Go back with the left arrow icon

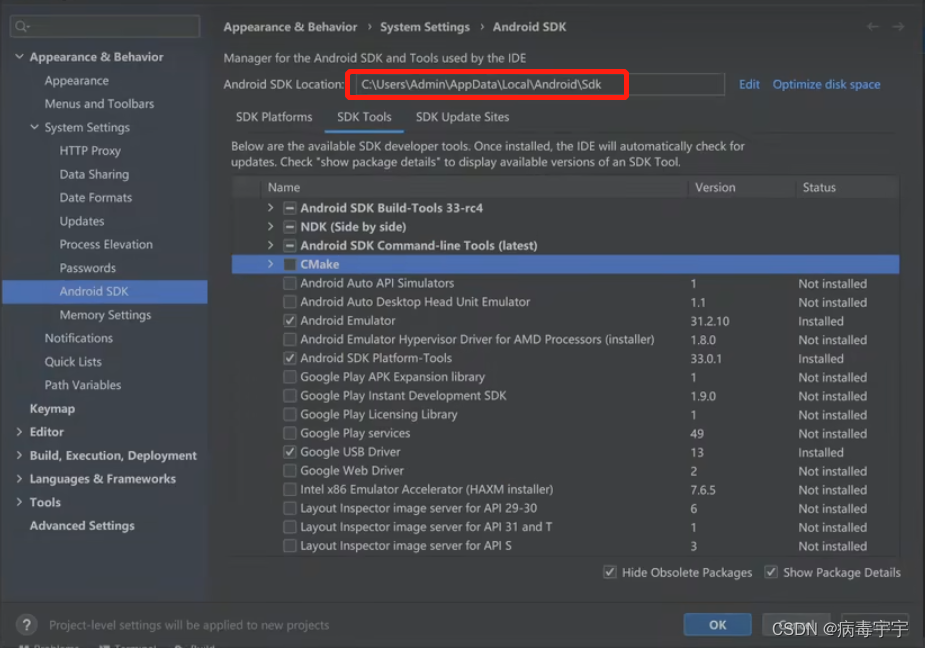(x=872, y=27)
